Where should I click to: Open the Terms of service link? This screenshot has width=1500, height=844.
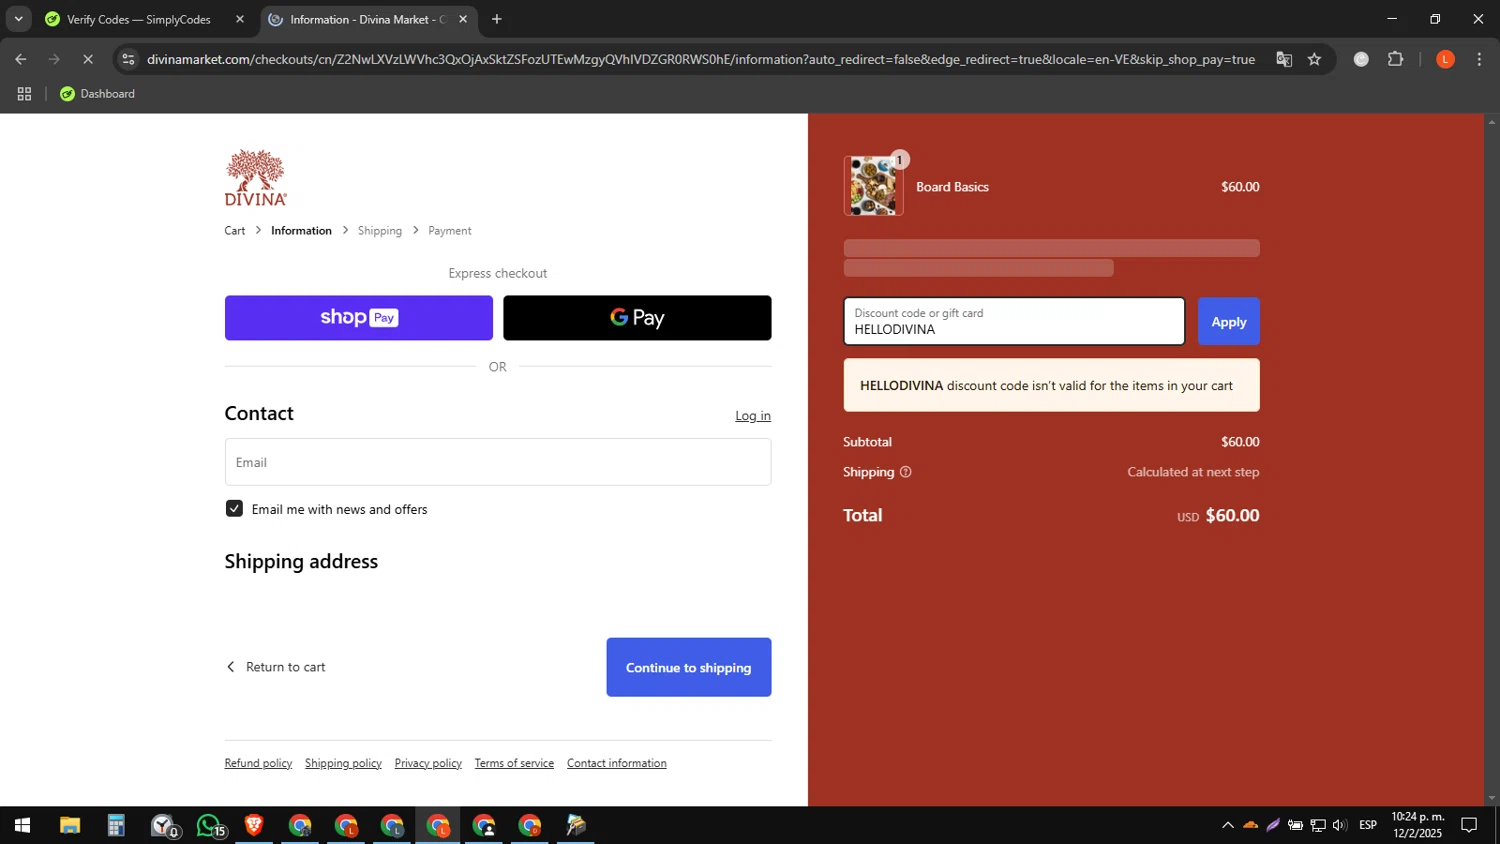[514, 763]
